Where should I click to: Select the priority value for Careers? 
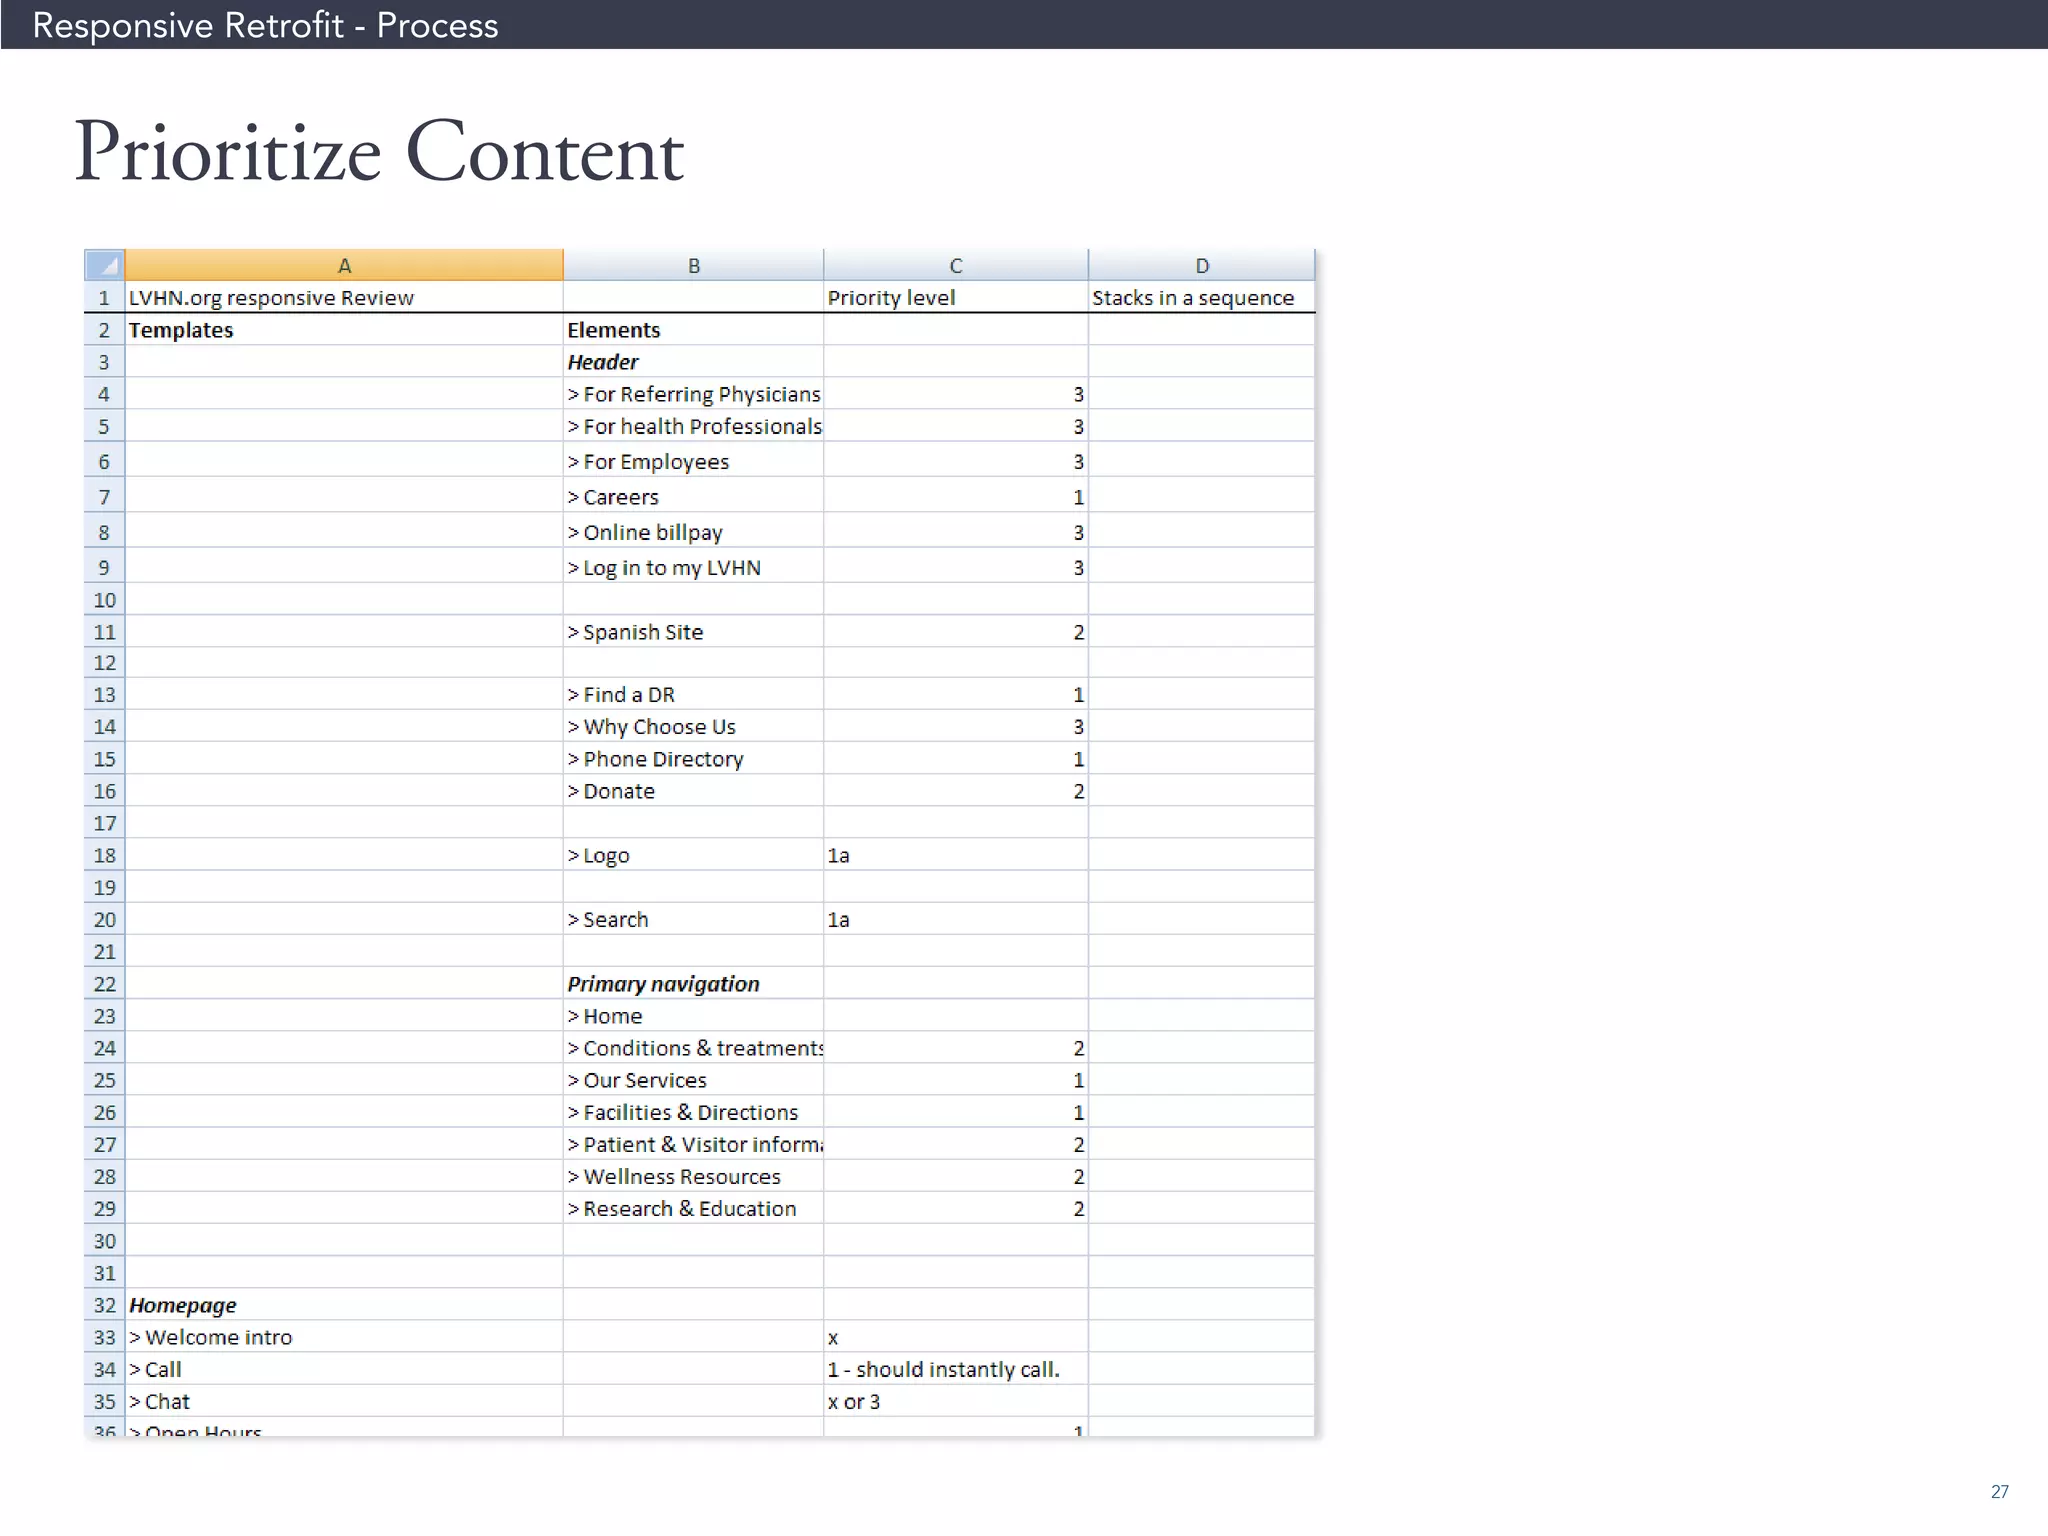coord(955,496)
